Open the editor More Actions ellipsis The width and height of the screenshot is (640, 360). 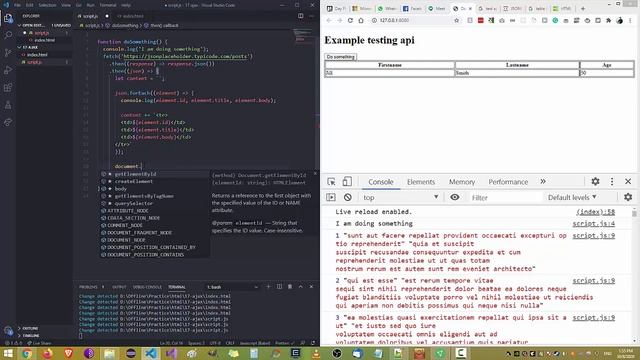(x=312, y=16)
